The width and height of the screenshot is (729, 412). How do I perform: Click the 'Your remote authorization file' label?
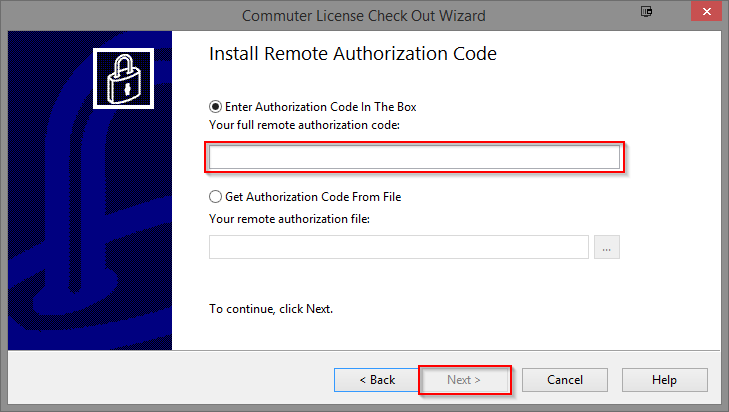coord(289,219)
